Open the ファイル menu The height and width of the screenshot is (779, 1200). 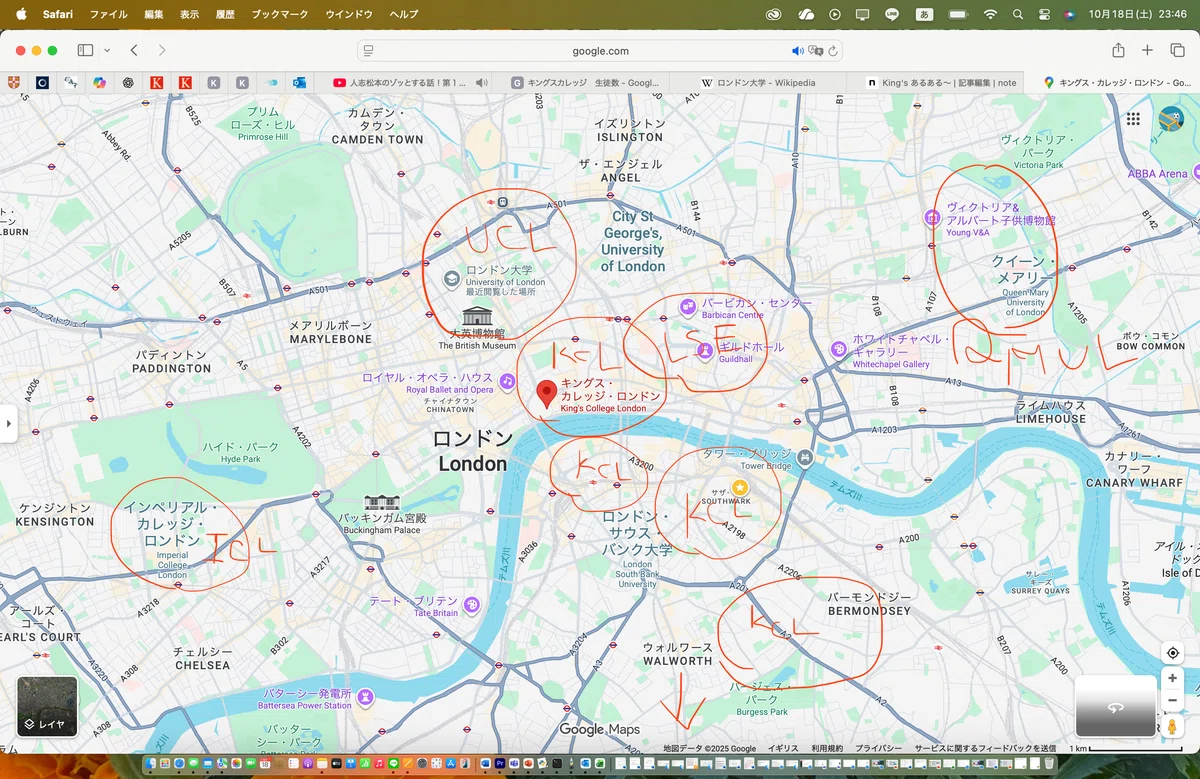(x=108, y=14)
